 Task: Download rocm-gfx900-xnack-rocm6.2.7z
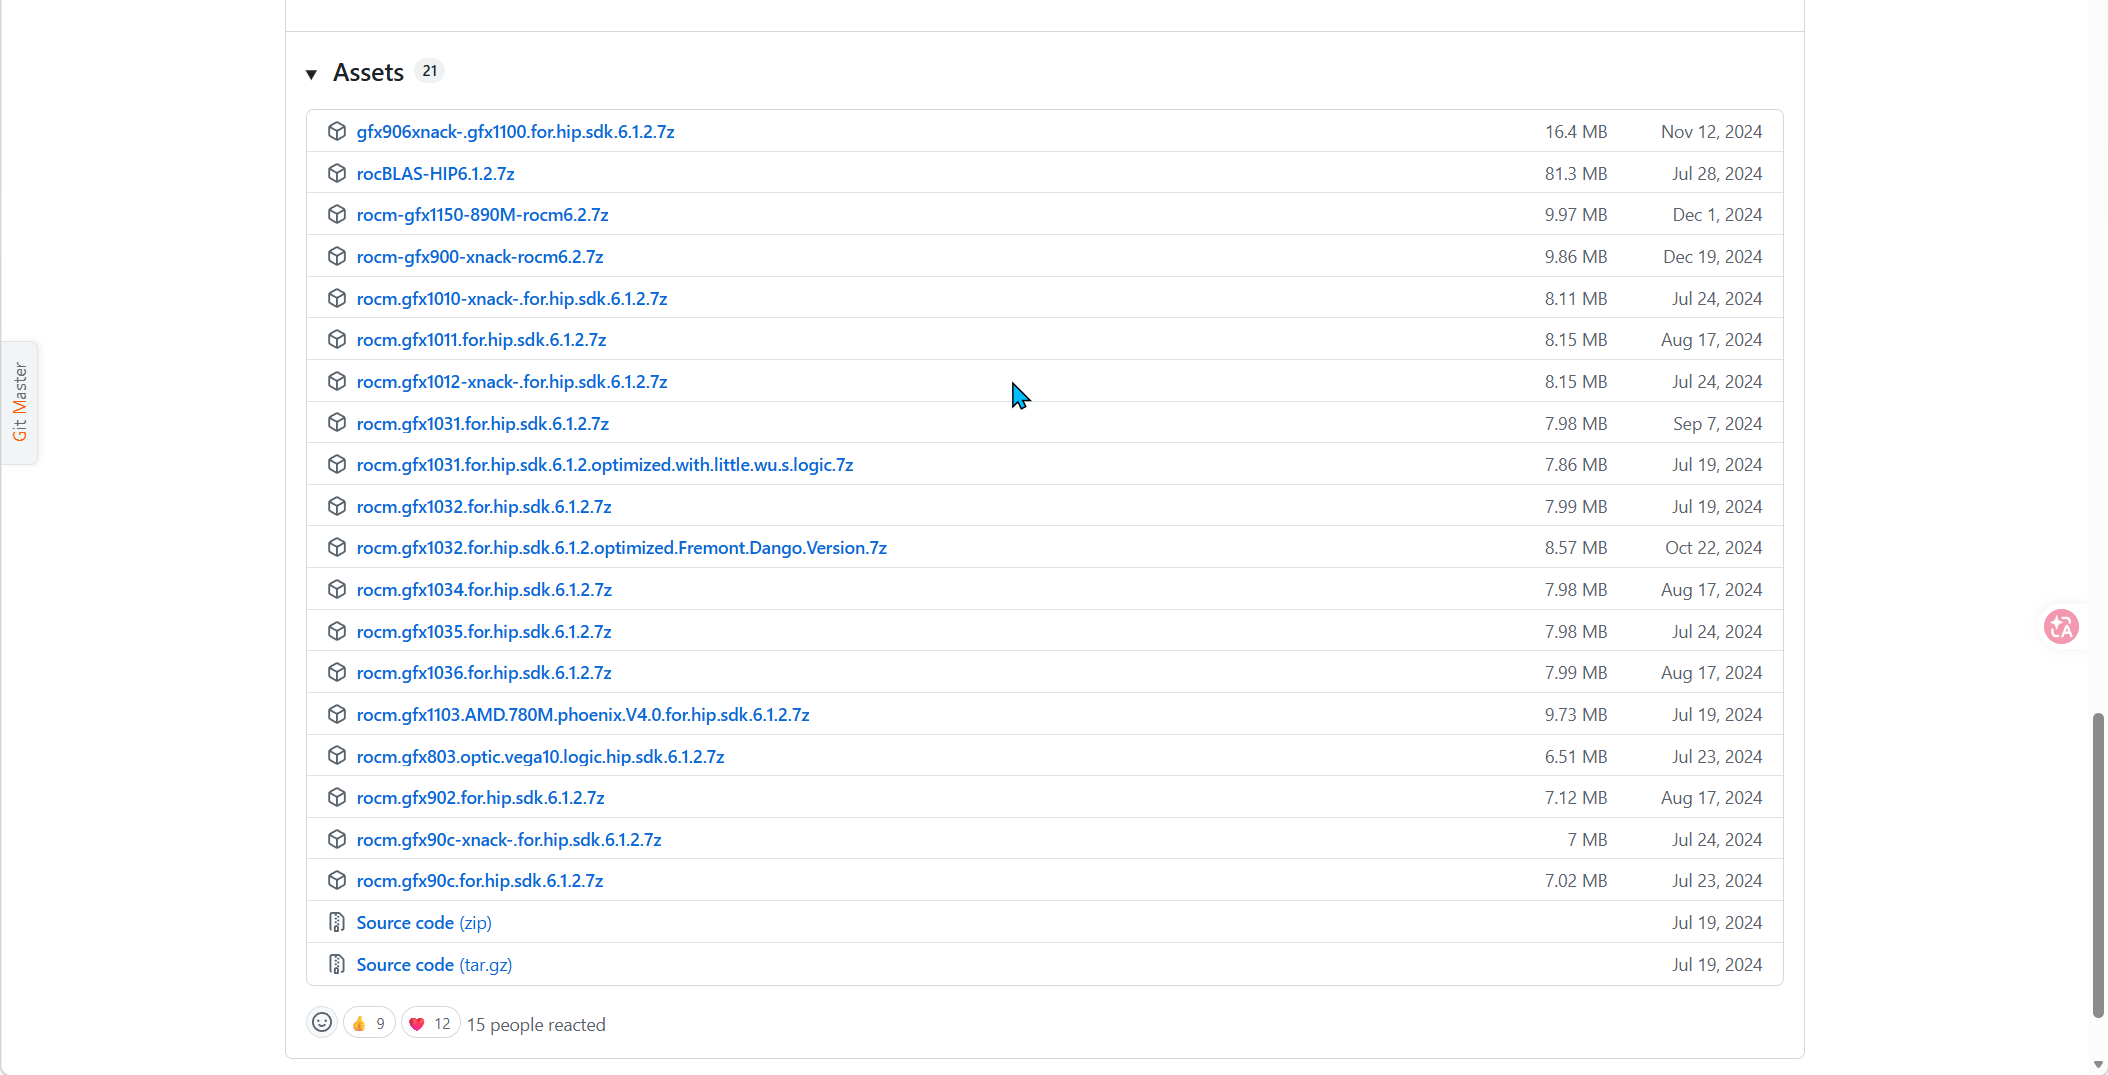[x=480, y=256]
